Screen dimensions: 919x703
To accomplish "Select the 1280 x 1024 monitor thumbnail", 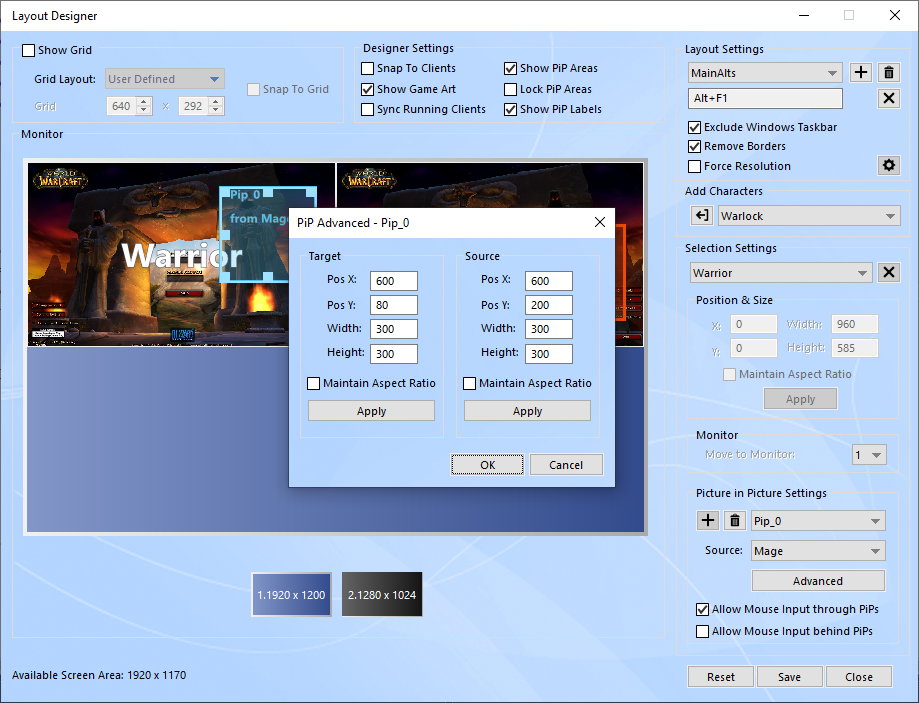I will pos(382,595).
